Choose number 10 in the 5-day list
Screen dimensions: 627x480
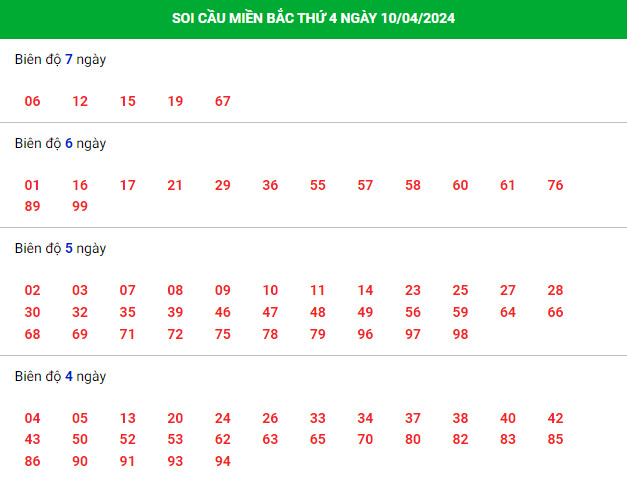(x=270, y=290)
